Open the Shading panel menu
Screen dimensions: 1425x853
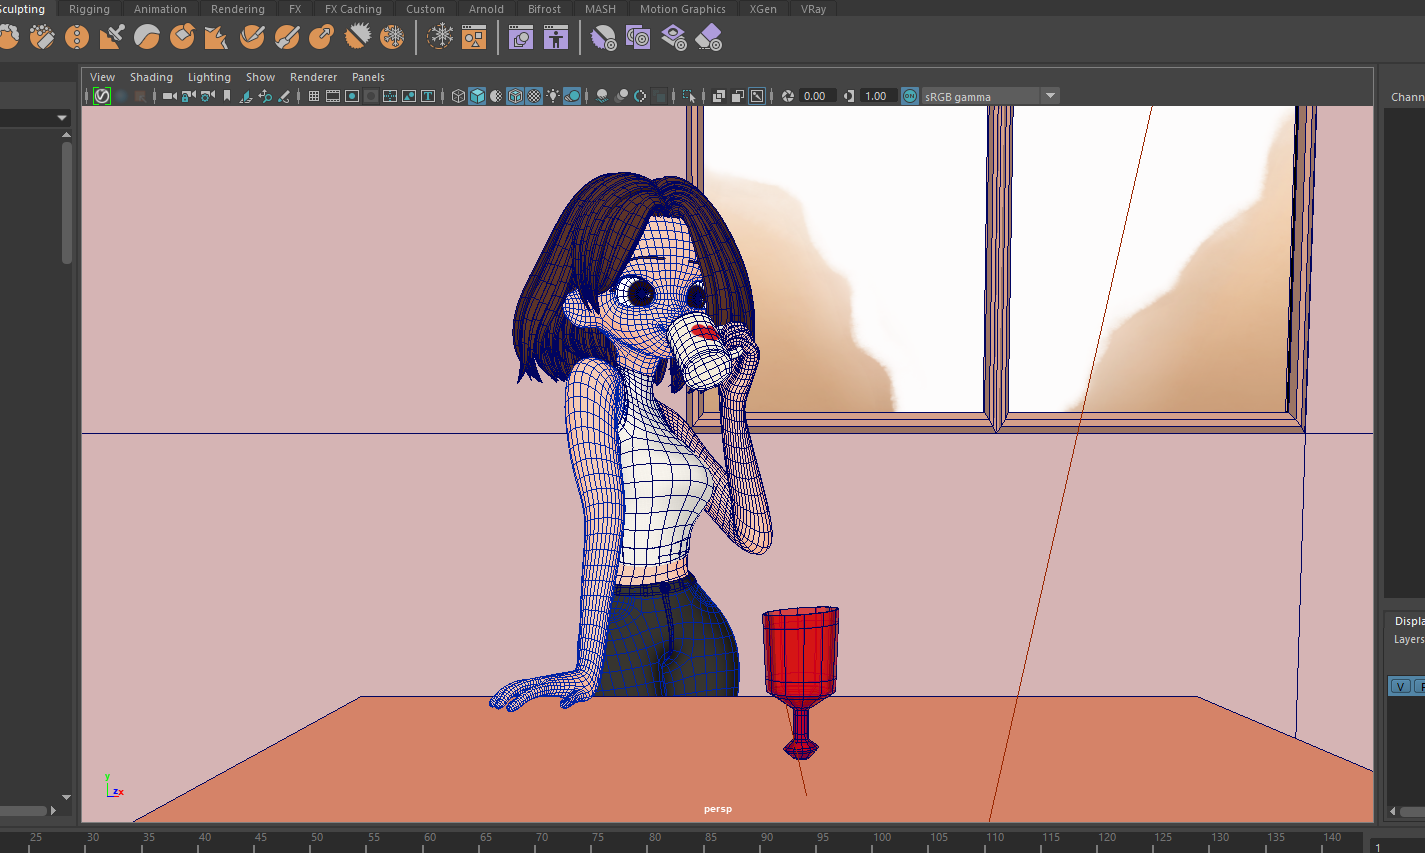tap(151, 77)
